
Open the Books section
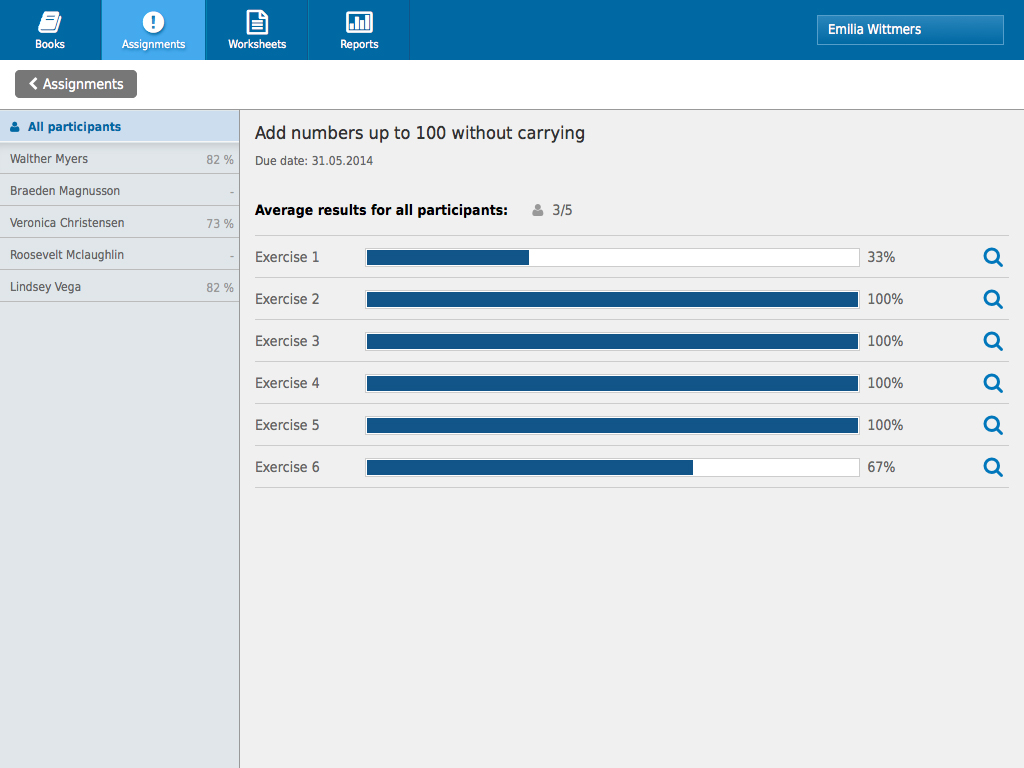click(50, 30)
